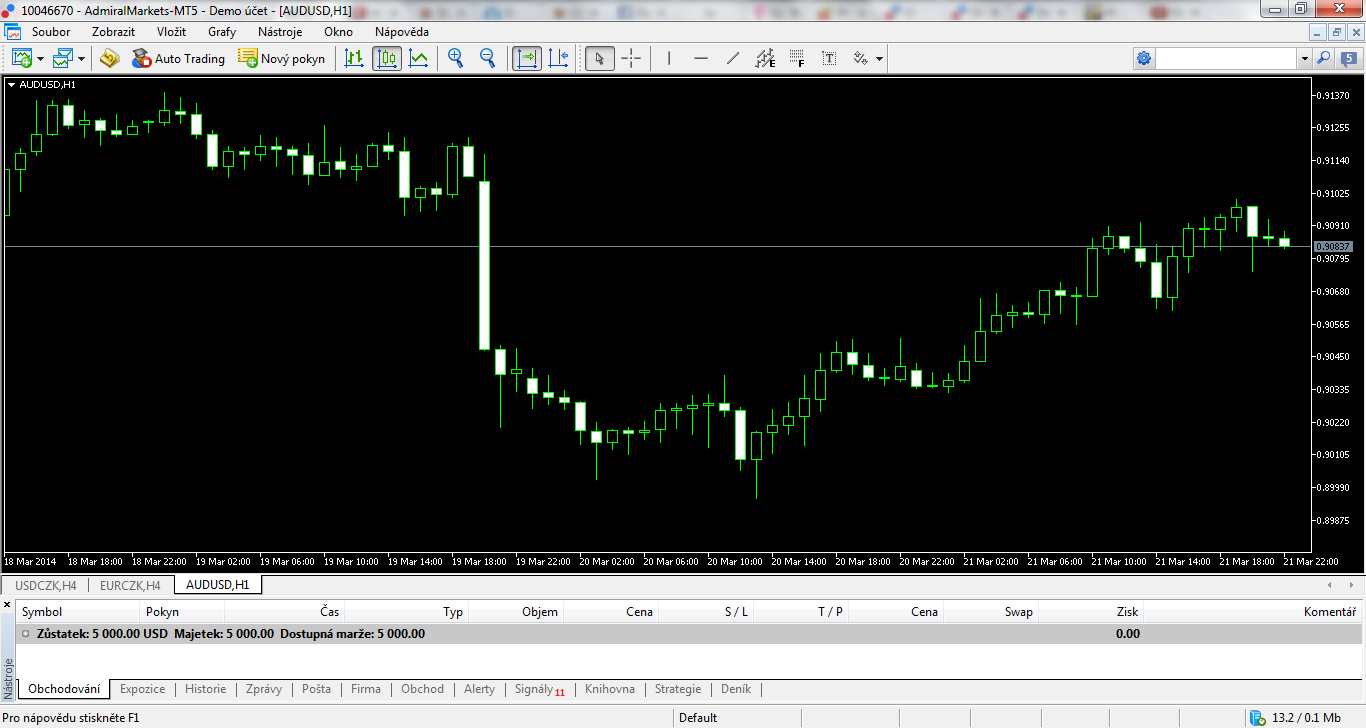The width and height of the screenshot is (1366, 728).
Task: Select the horizontal line tool
Action: click(x=701, y=58)
